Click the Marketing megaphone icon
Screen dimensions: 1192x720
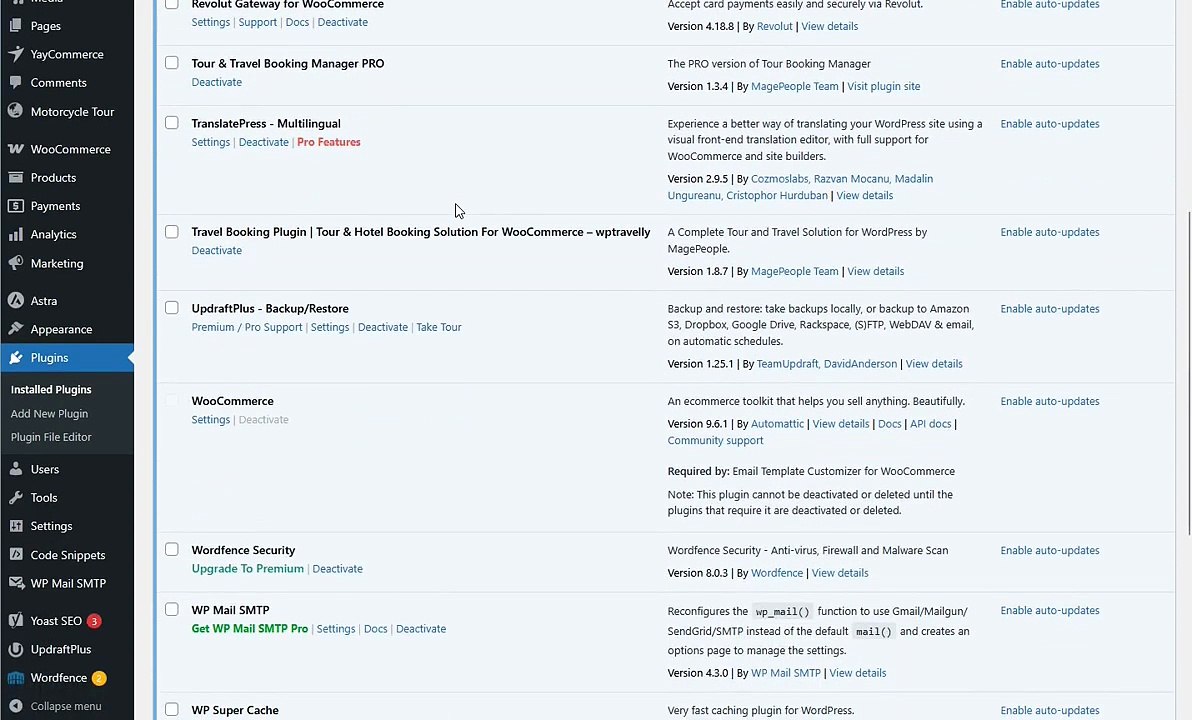(15, 263)
